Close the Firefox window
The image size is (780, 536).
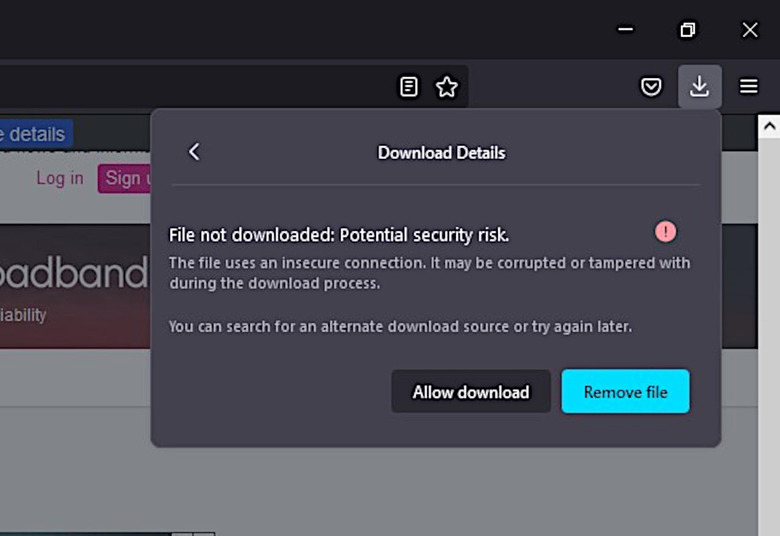coord(750,30)
